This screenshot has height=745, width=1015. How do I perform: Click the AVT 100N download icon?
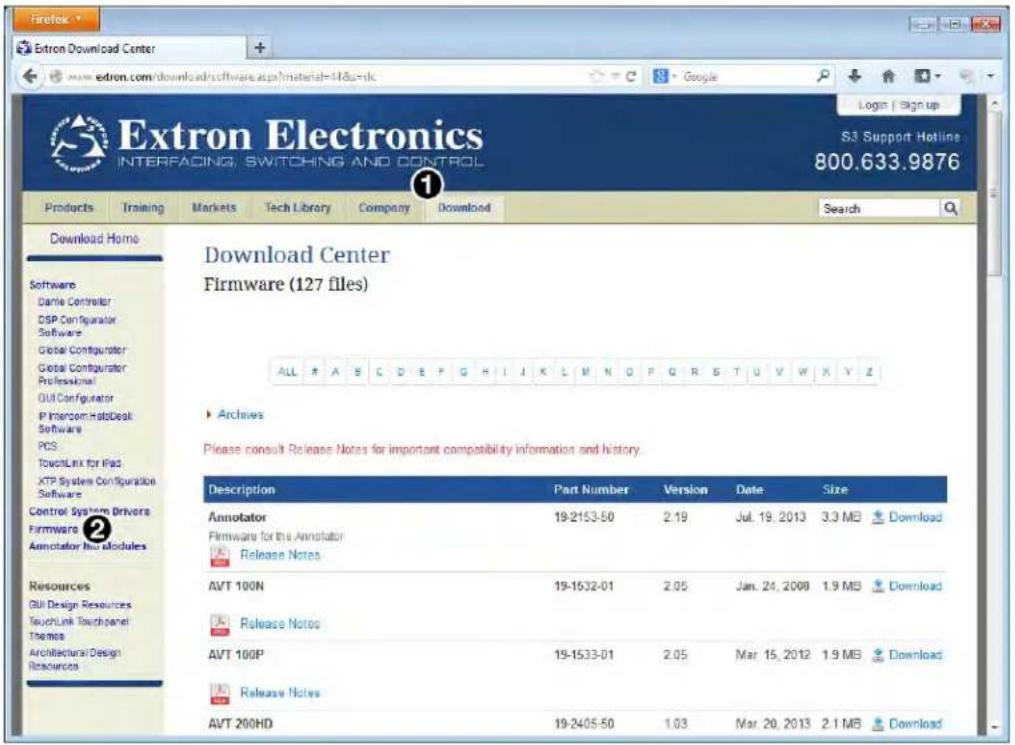coord(878,586)
